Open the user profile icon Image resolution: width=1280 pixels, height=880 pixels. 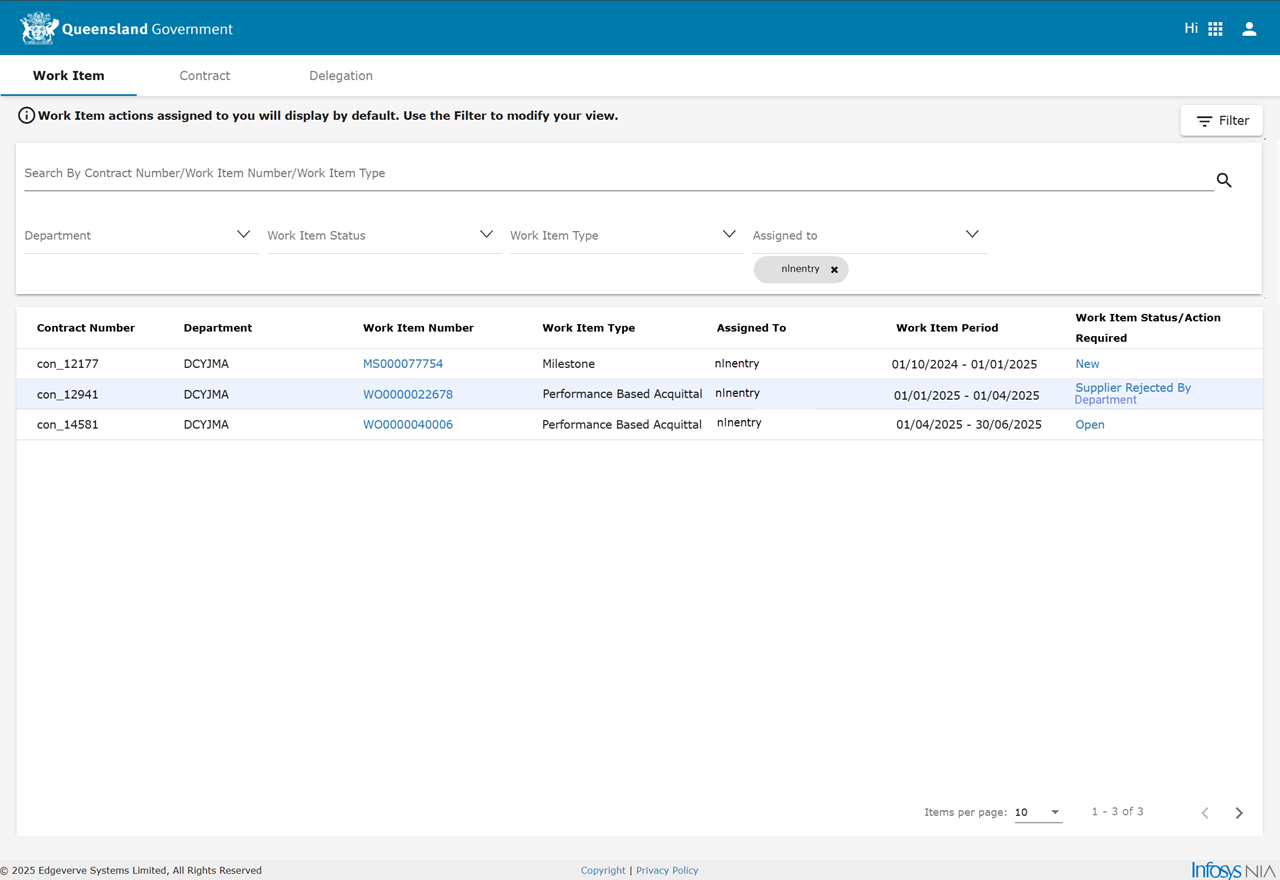(x=1249, y=29)
